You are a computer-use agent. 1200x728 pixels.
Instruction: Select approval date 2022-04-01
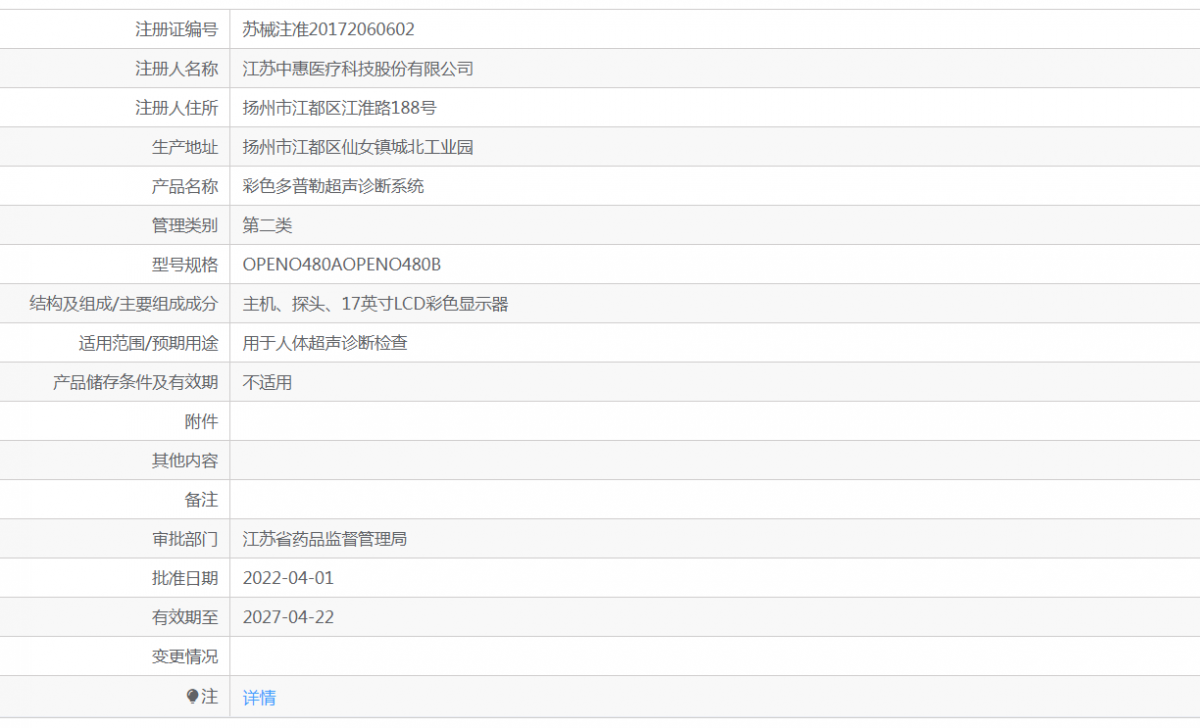(288, 578)
